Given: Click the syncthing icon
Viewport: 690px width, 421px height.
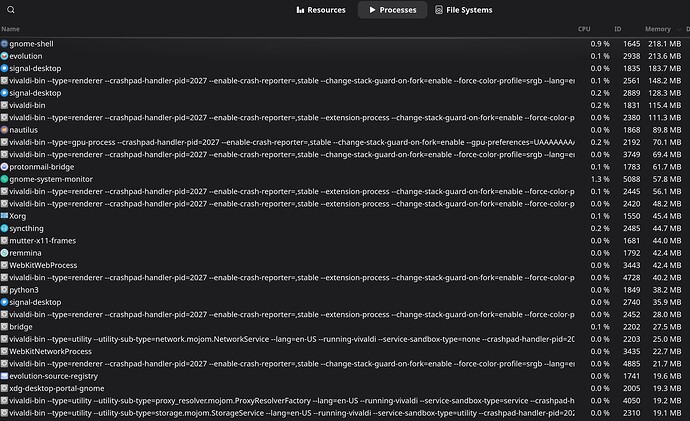Looking at the screenshot, I should 4,228.
